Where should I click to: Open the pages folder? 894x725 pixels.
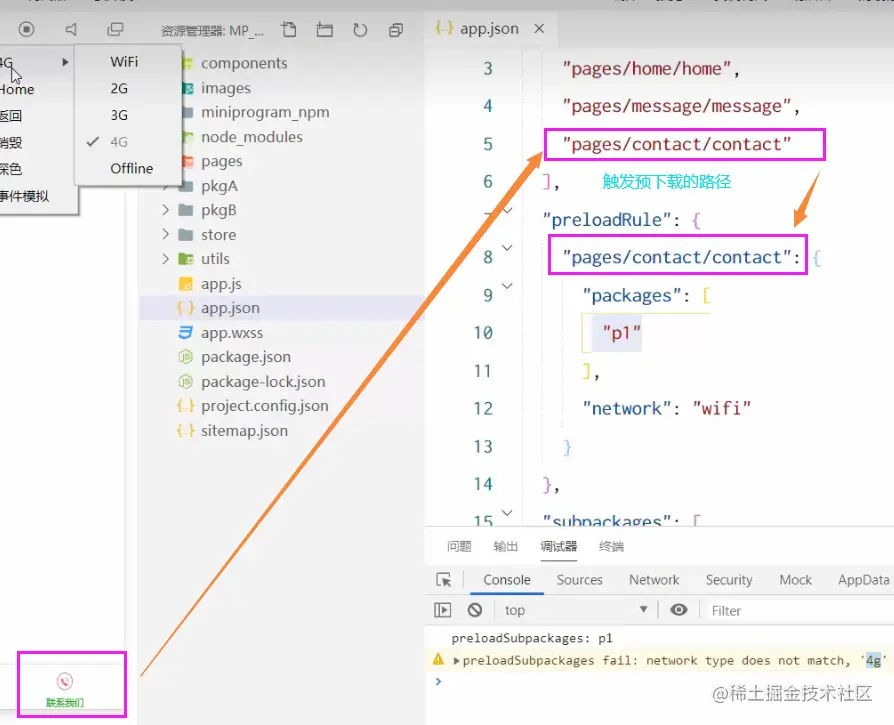point(221,161)
